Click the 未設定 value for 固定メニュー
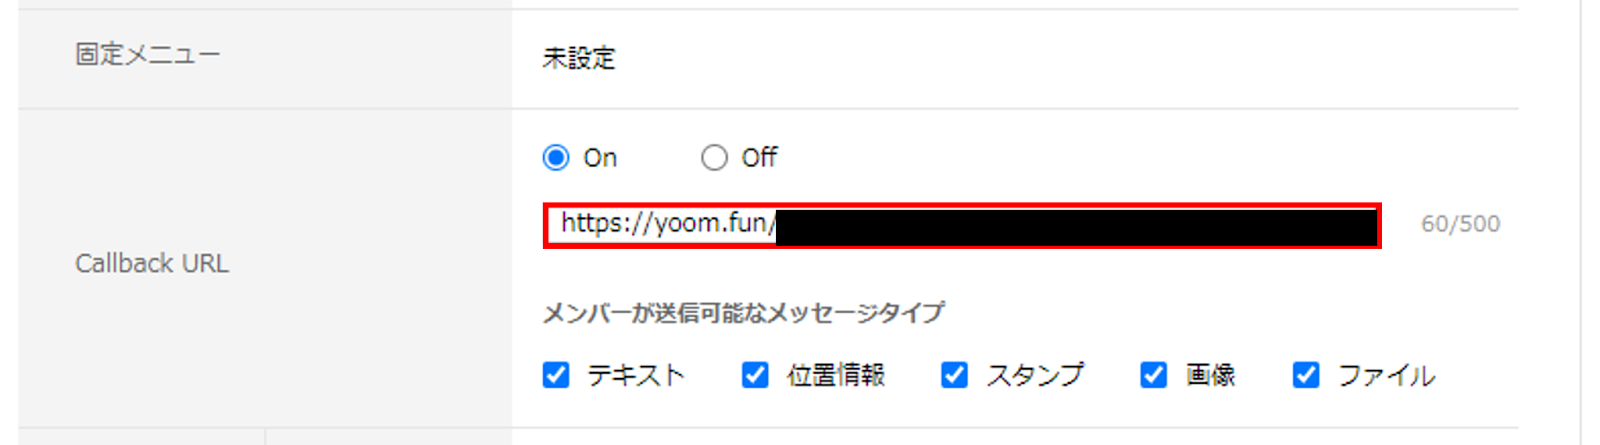Screen dimensions: 1600x445 point(579,58)
